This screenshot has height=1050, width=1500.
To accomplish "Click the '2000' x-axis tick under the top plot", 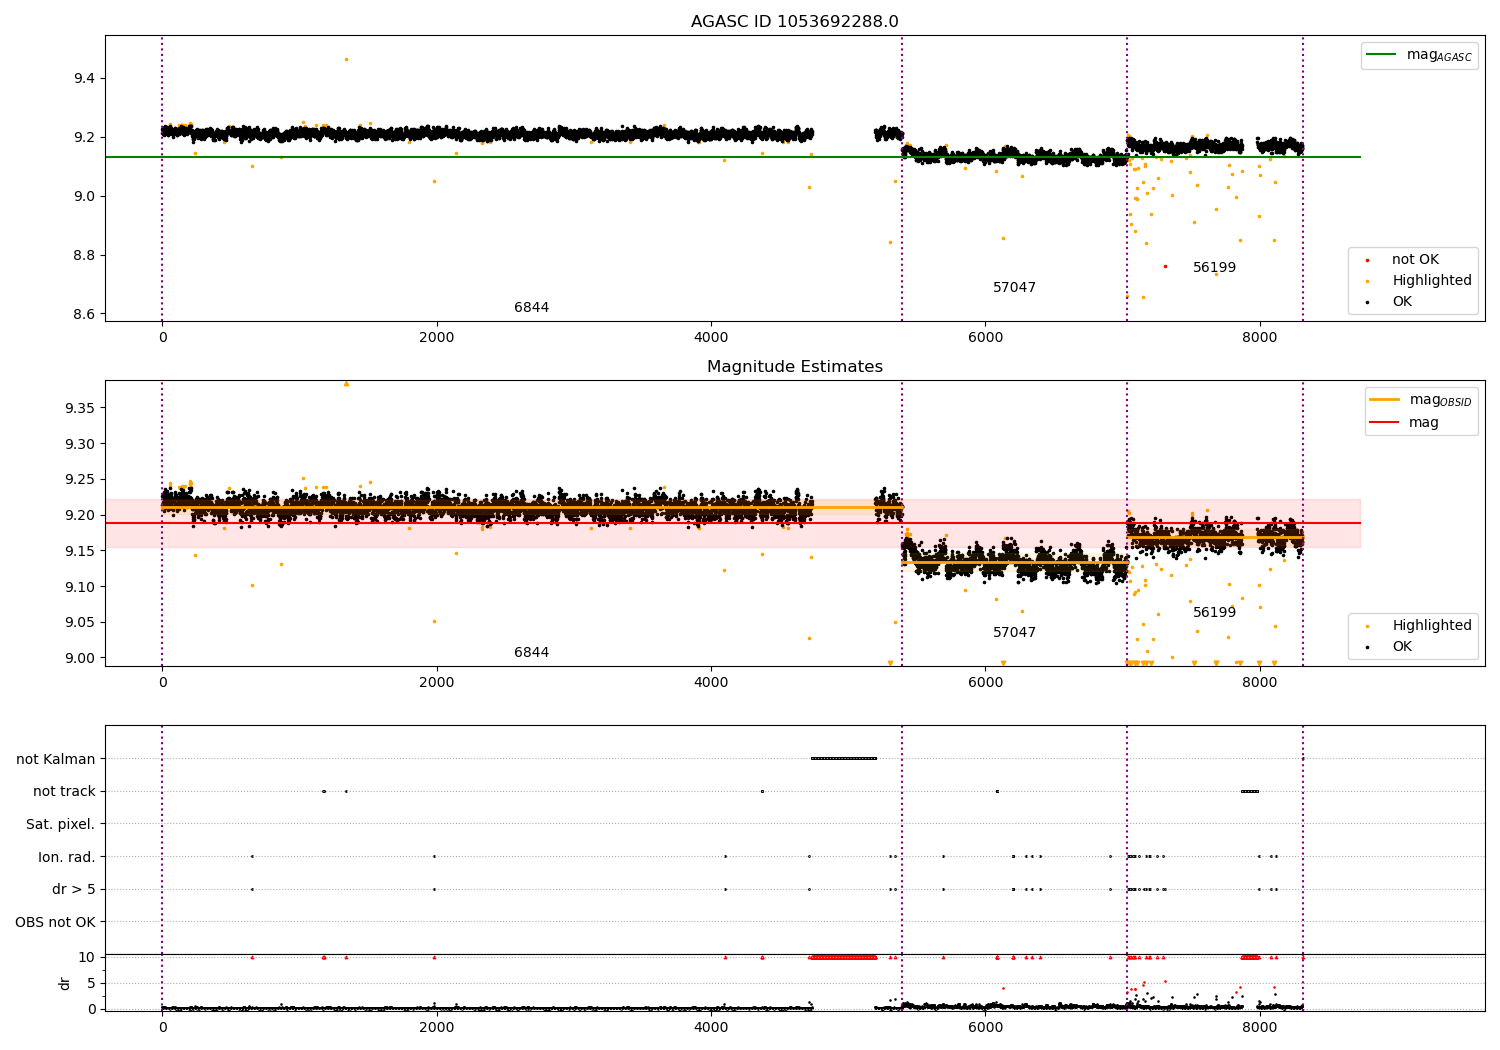I will tap(437, 338).
